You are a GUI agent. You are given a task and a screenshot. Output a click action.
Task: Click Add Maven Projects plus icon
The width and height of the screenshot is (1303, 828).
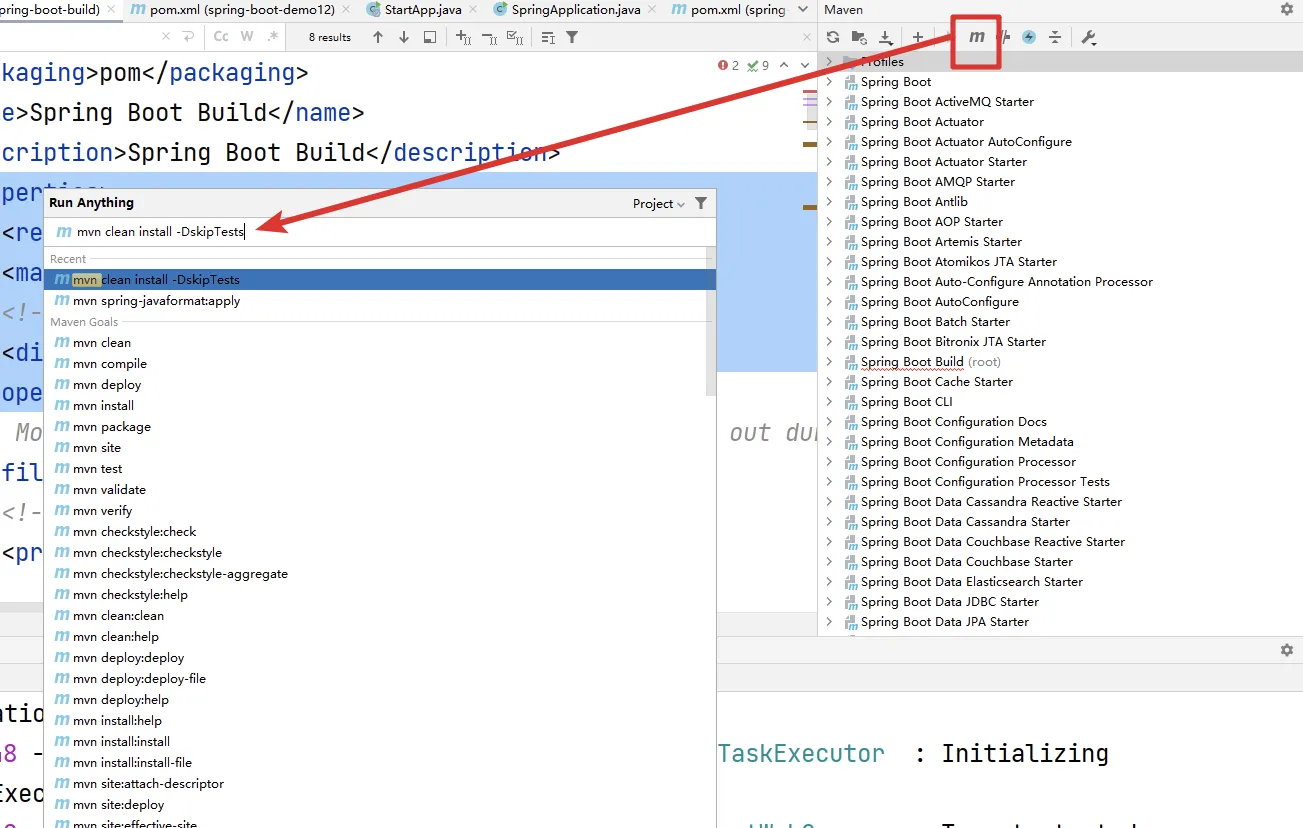[x=918, y=37]
